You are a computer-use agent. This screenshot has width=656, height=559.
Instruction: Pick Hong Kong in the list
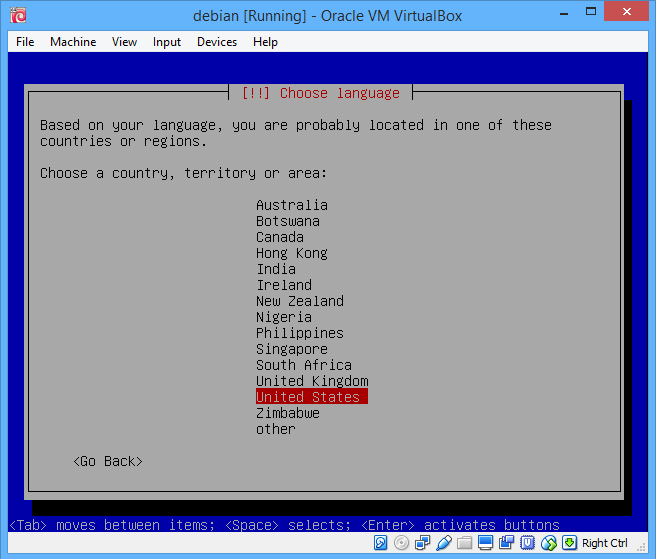pos(292,253)
